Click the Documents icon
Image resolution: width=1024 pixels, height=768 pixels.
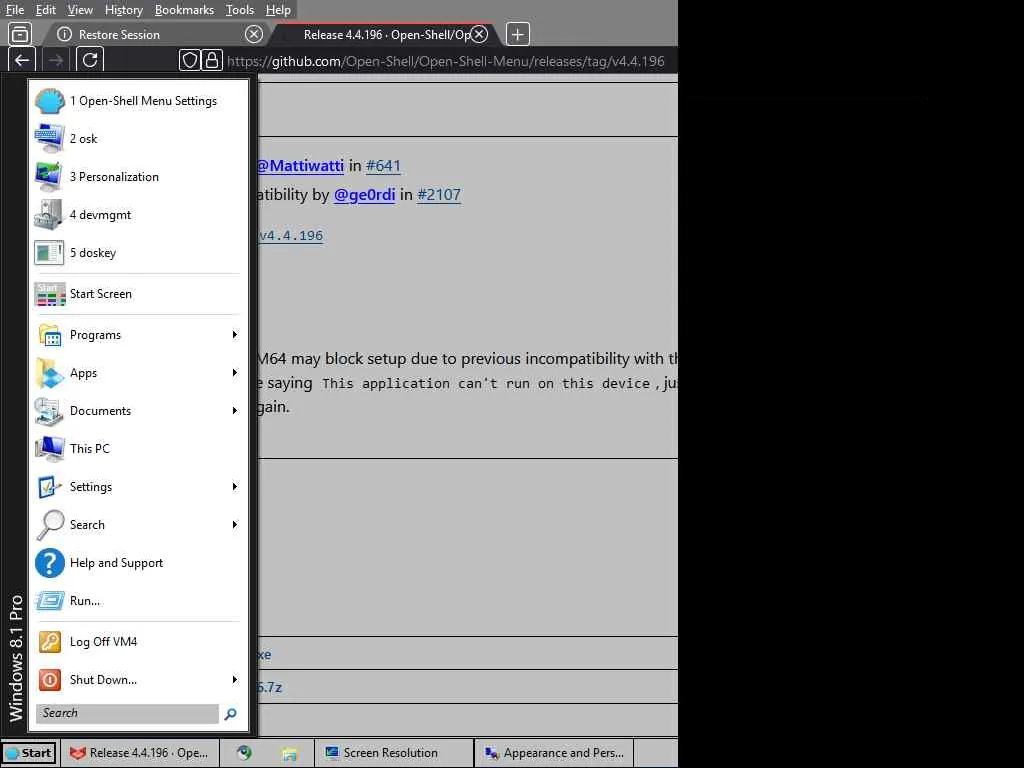[x=50, y=411]
